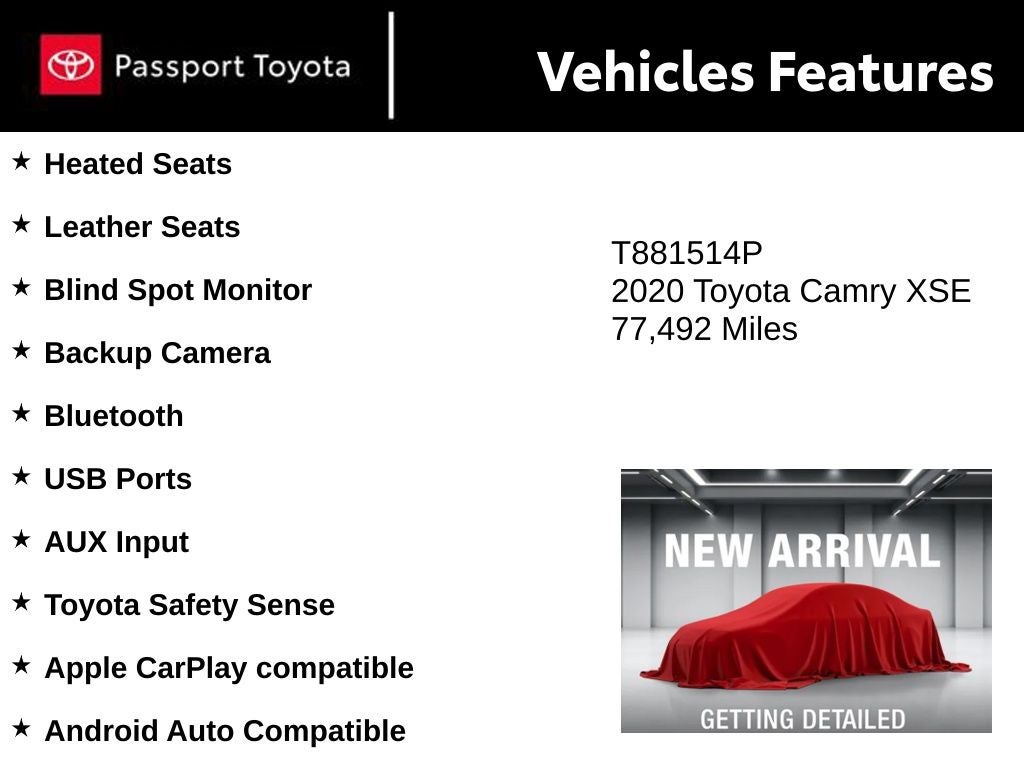Viewport: 1024px width, 768px height.
Task: Select the star next to Toyota Safety Sense
Action: (21, 602)
